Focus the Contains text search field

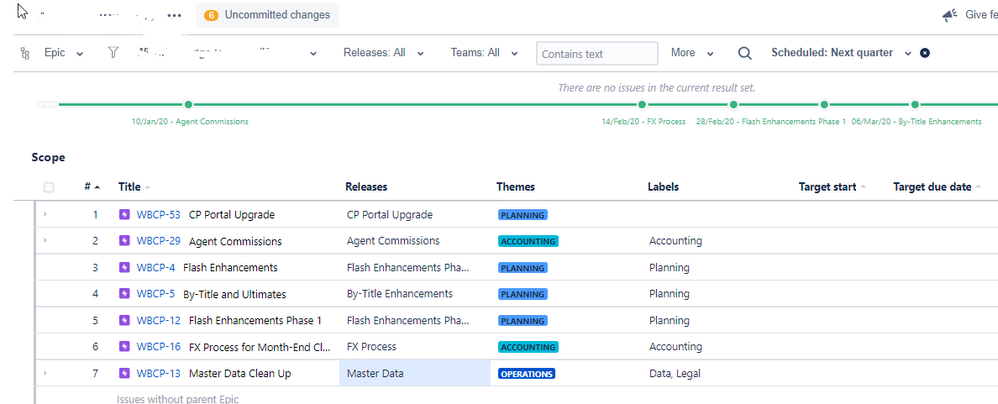597,53
